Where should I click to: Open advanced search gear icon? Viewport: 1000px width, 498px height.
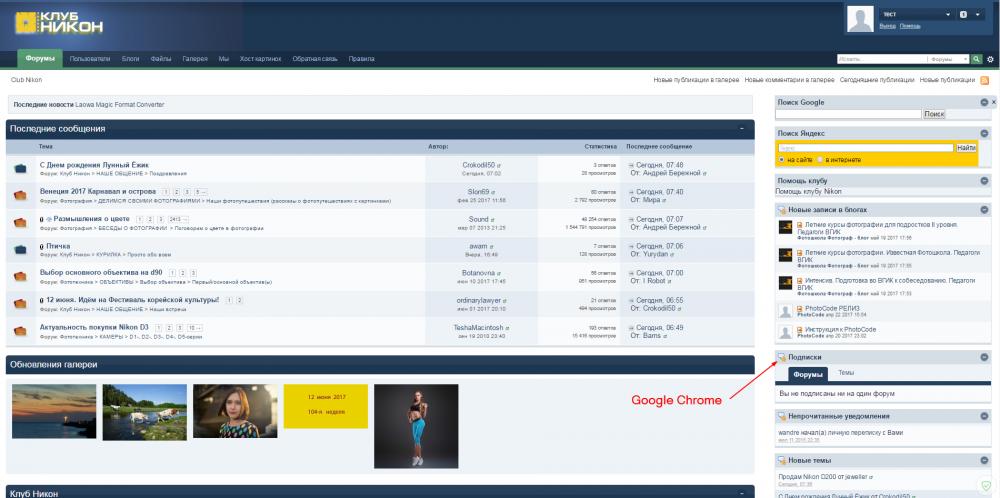coord(990,59)
